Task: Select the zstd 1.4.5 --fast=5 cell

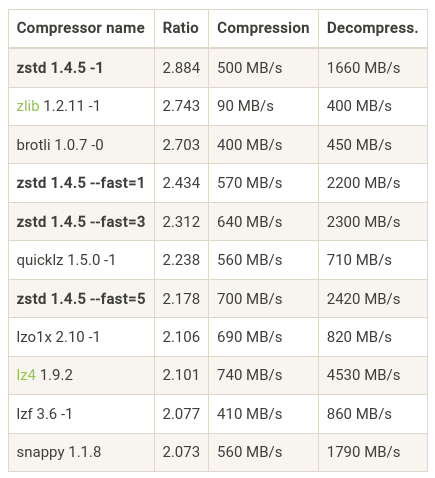Action: coord(81,299)
